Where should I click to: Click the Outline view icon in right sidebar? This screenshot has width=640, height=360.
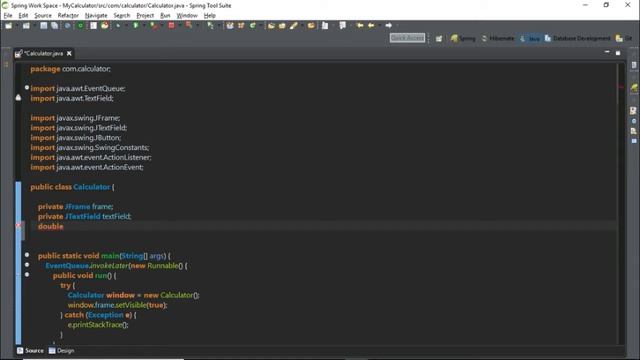[x=633, y=111]
